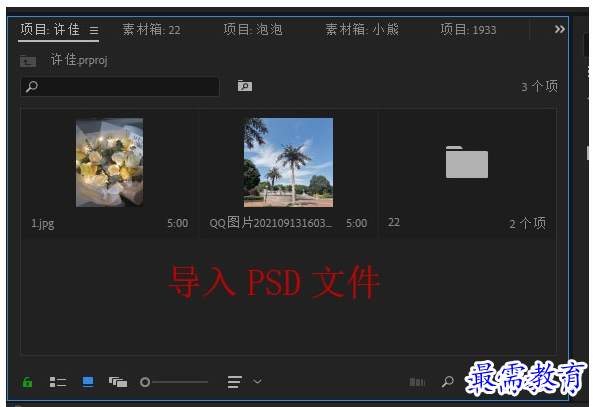
Task: Switch to icon view
Action: click(88, 382)
